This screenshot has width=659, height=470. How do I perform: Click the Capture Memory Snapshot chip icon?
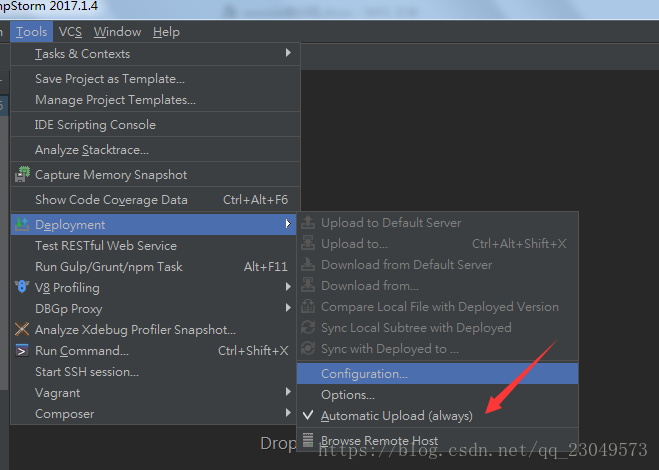point(22,174)
